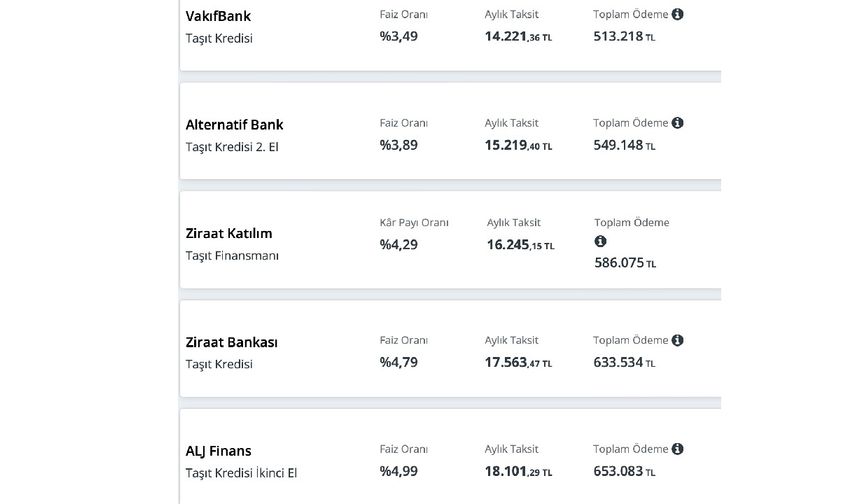Select the Taşıt Kredisi İkinci El product
This screenshot has height=504, width=860.
pyautogui.click(x=241, y=473)
